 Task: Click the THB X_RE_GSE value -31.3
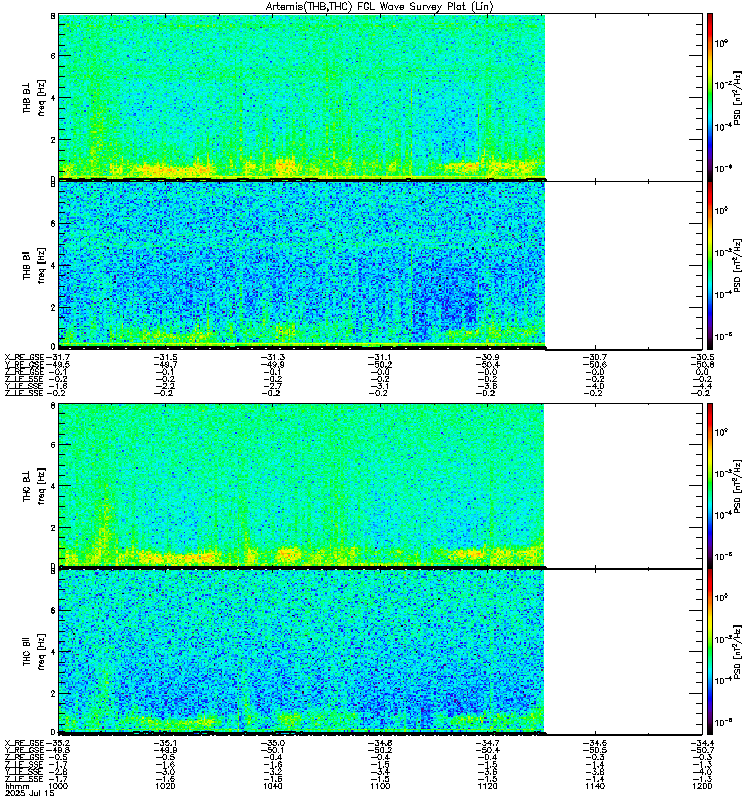(272, 357)
